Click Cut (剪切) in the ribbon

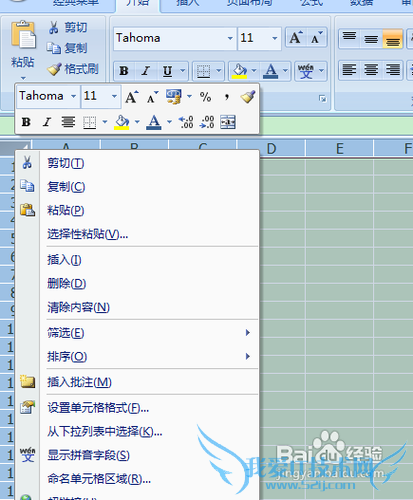point(68,27)
